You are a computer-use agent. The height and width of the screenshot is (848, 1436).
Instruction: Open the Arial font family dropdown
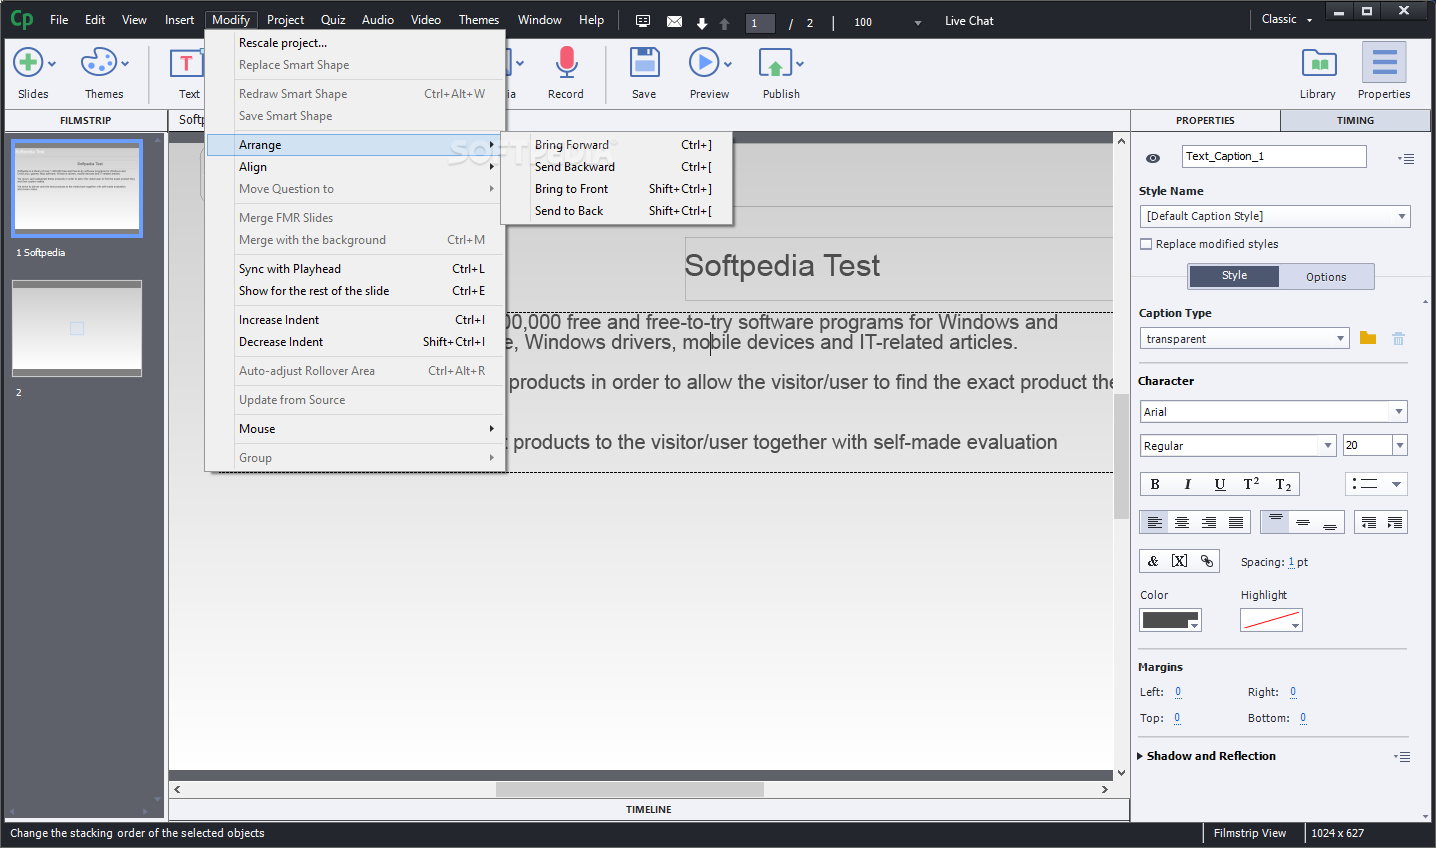1273,412
